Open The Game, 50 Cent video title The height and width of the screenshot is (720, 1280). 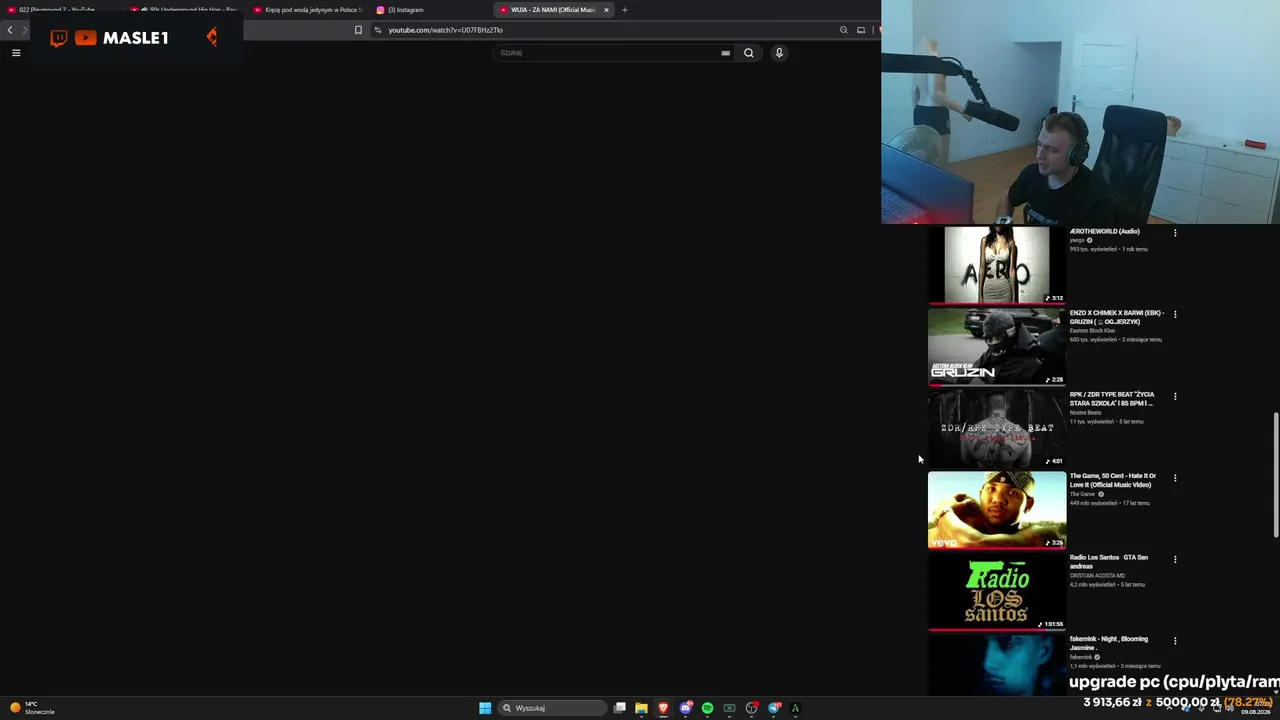point(1113,481)
